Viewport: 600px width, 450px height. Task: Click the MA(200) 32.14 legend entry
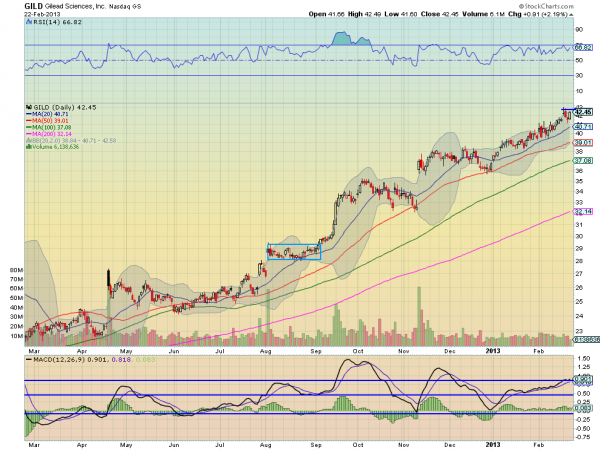tap(49, 134)
